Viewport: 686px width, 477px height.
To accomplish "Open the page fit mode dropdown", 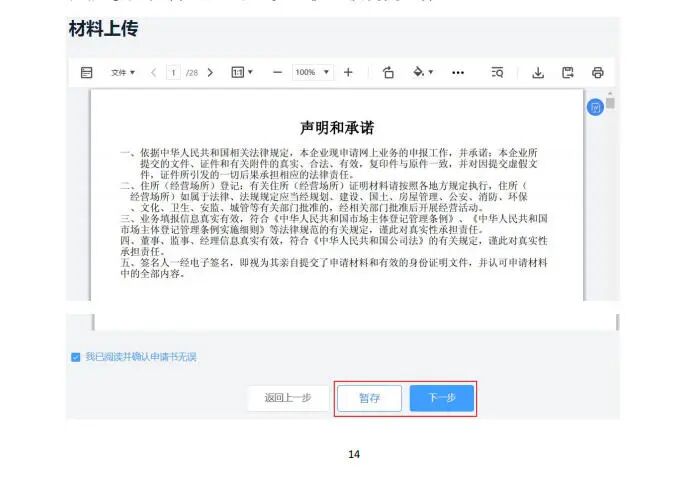I will tap(242, 72).
